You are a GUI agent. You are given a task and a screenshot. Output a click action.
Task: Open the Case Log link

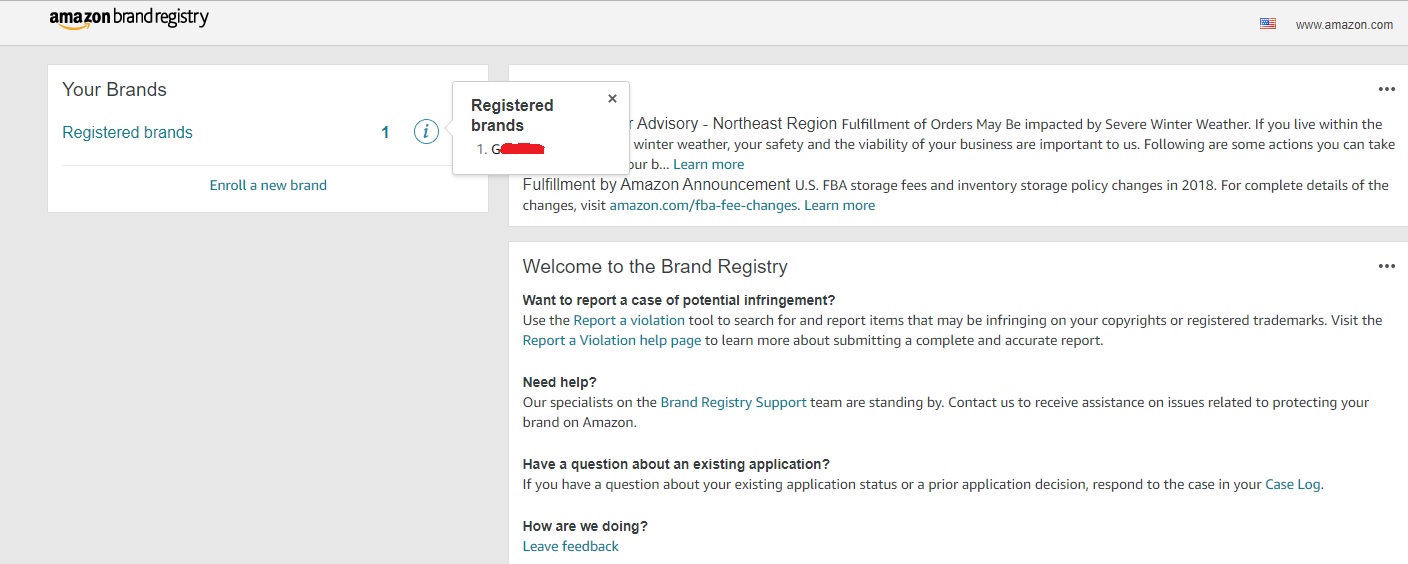click(x=1293, y=484)
